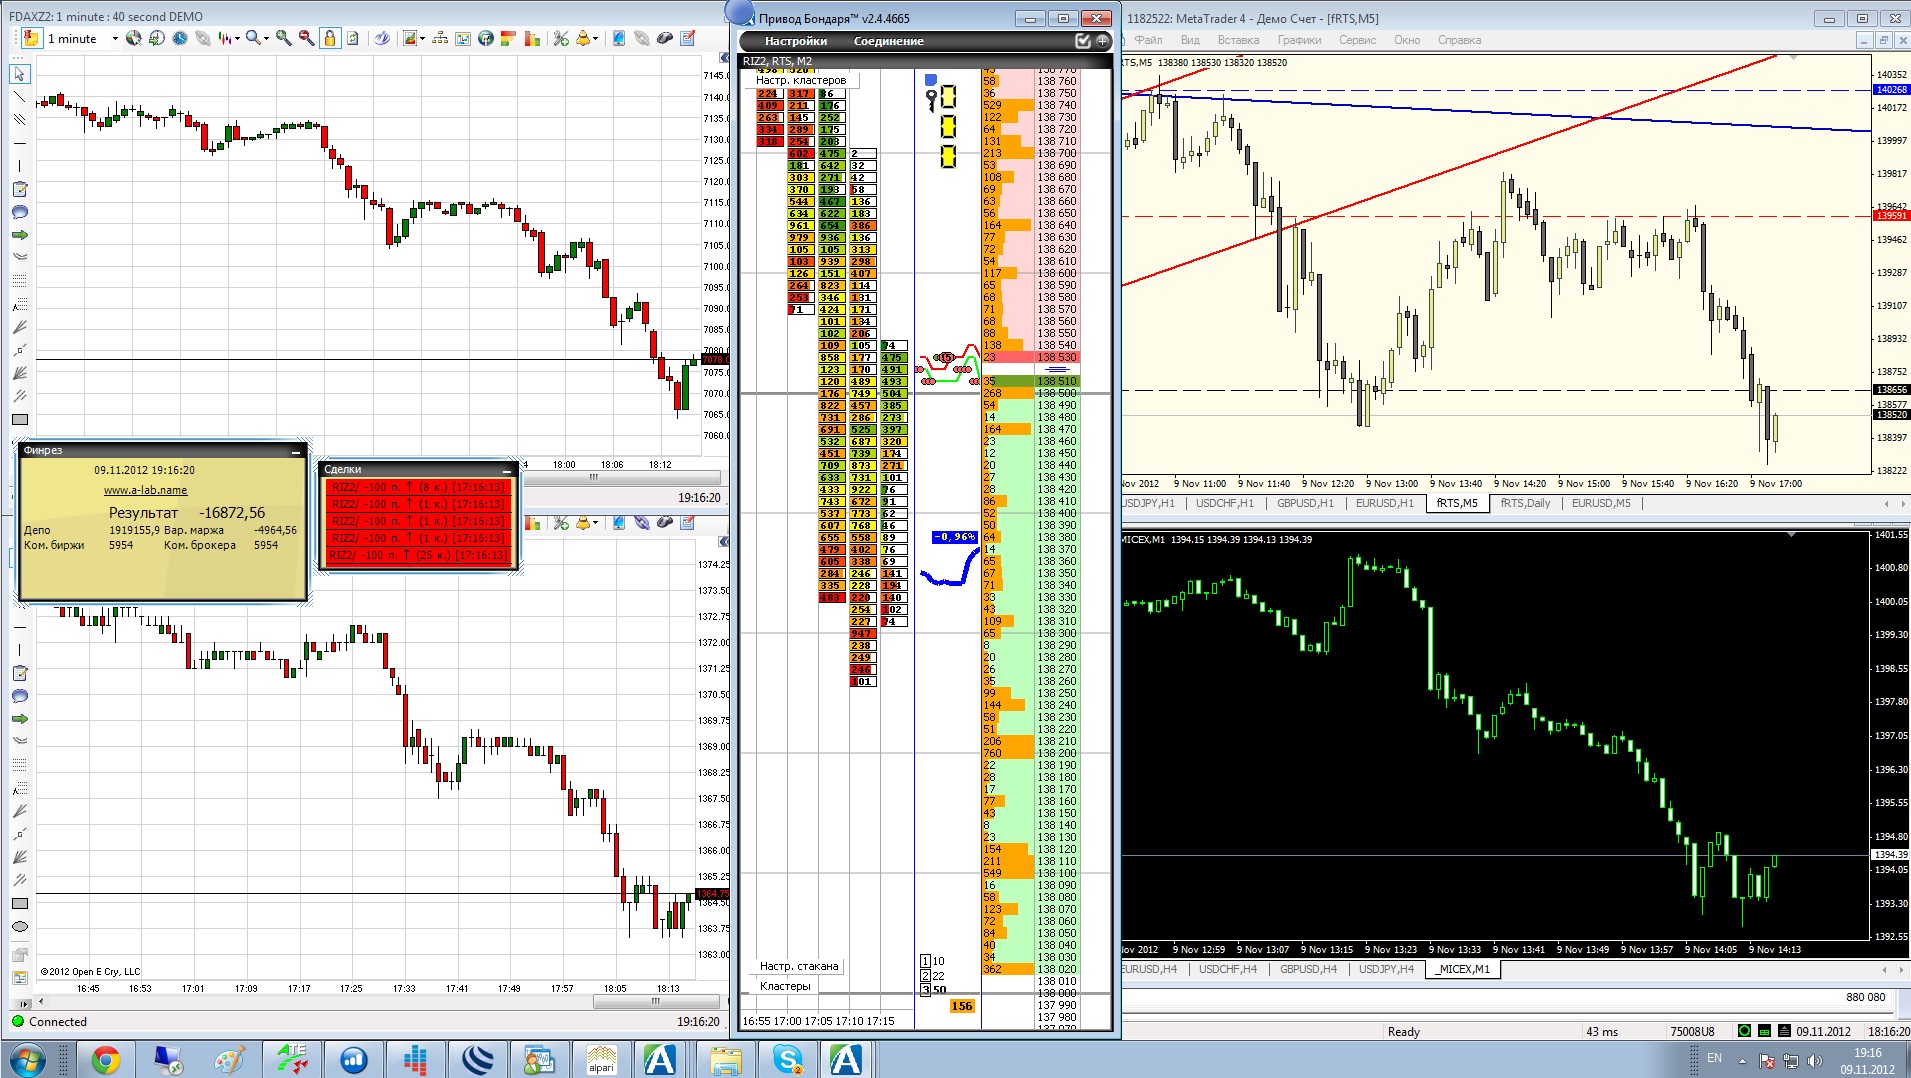Viewport: 1911px width, 1078px height.
Task: Toggle the checkmark button in Привод Бондаря header
Action: click(x=1082, y=41)
